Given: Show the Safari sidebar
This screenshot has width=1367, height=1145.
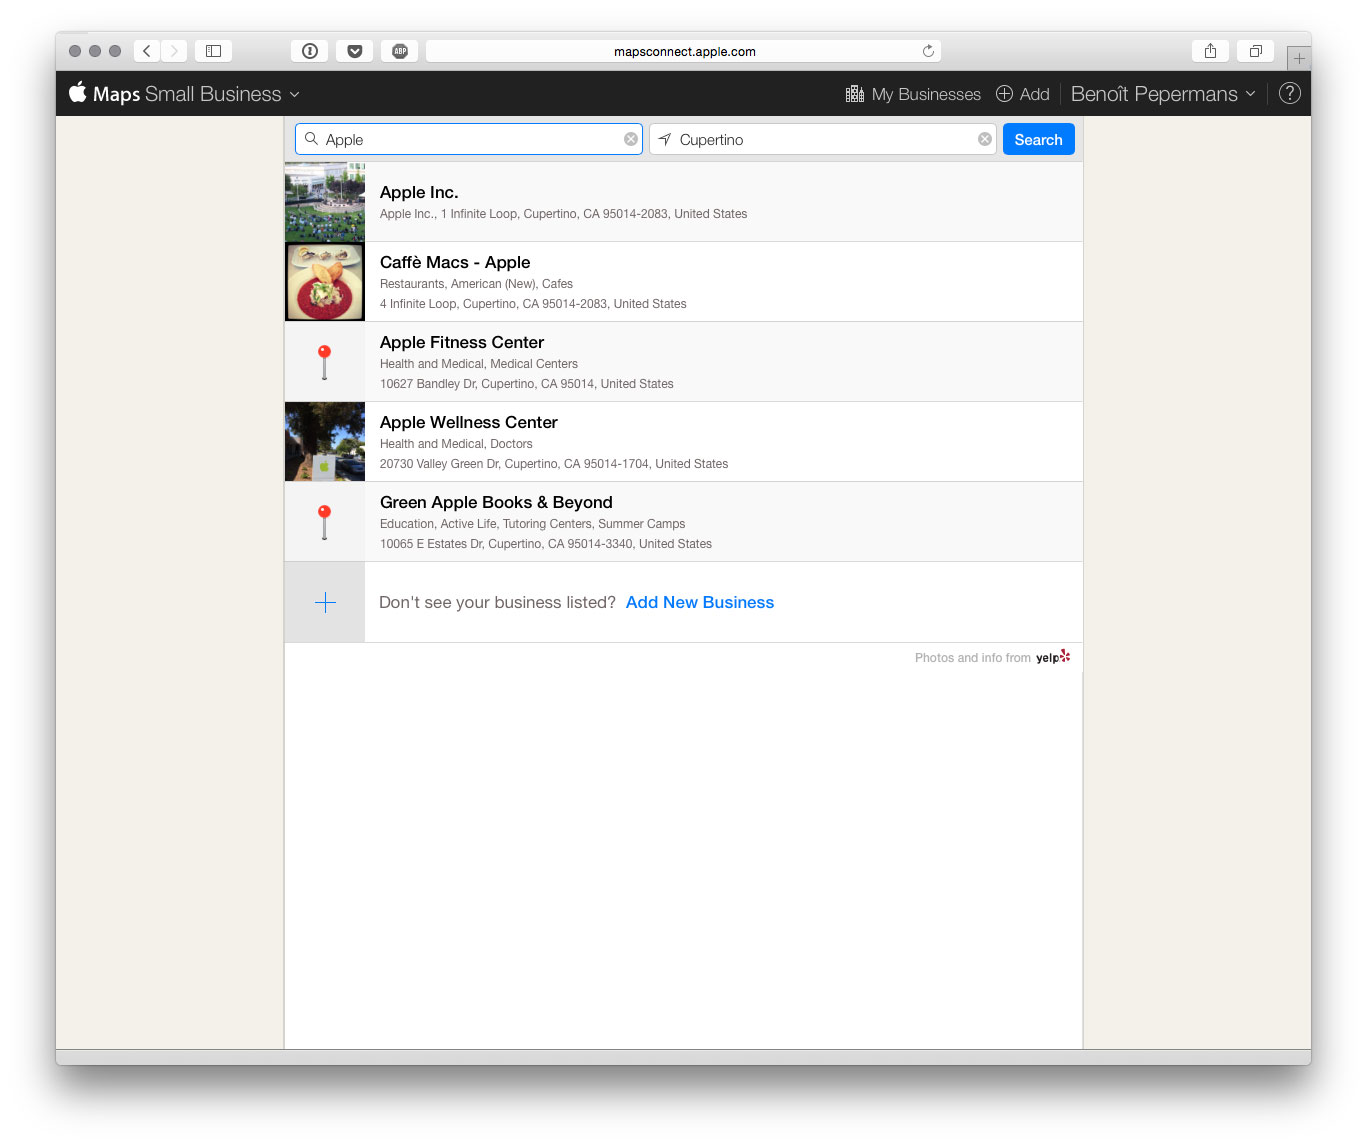Looking at the screenshot, I should click(213, 51).
